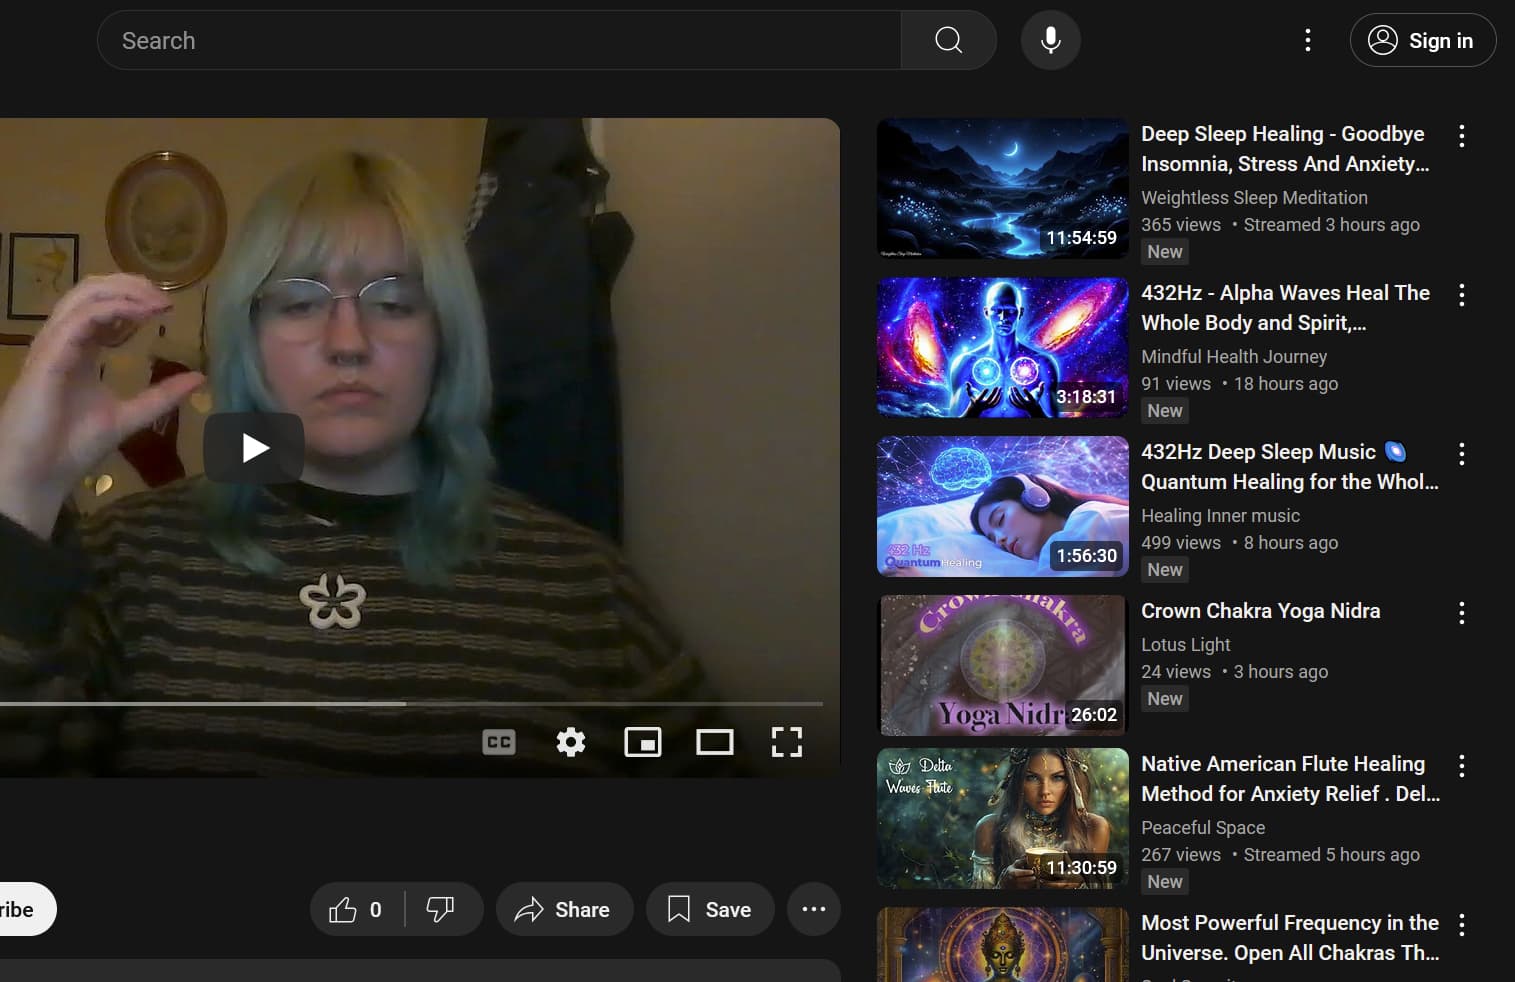The width and height of the screenshot is (1515, 982).
Task: Click title Crown Chakra Yoga Nidra
Action: pos(1260,611)
